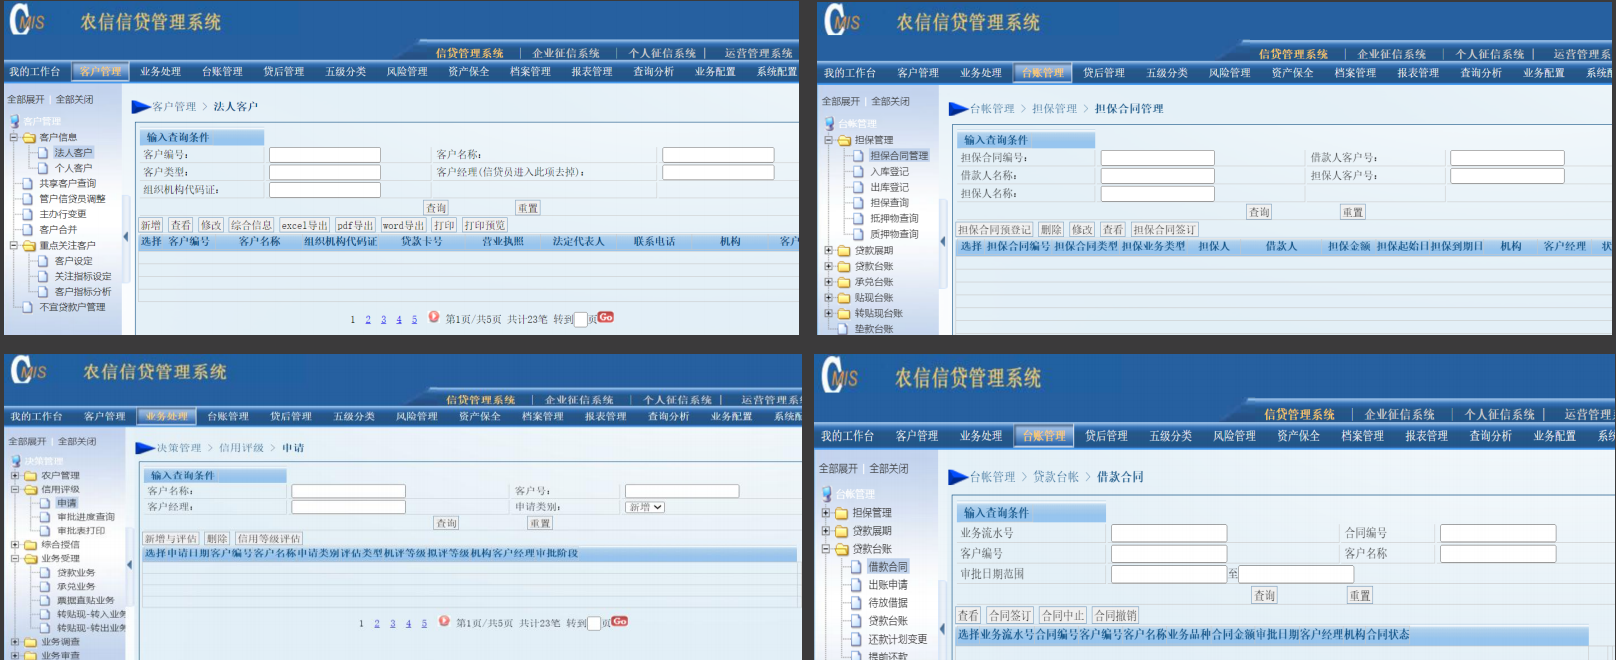Click the document icon beside 待放借据
Viewport: 1616px width, 660px height.
(856, 603)
